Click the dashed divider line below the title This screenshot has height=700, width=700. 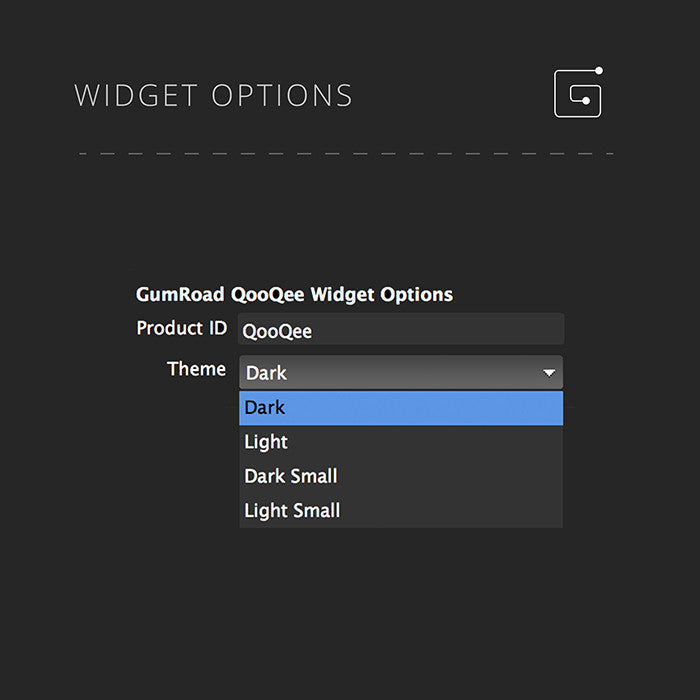pos(346,154)
